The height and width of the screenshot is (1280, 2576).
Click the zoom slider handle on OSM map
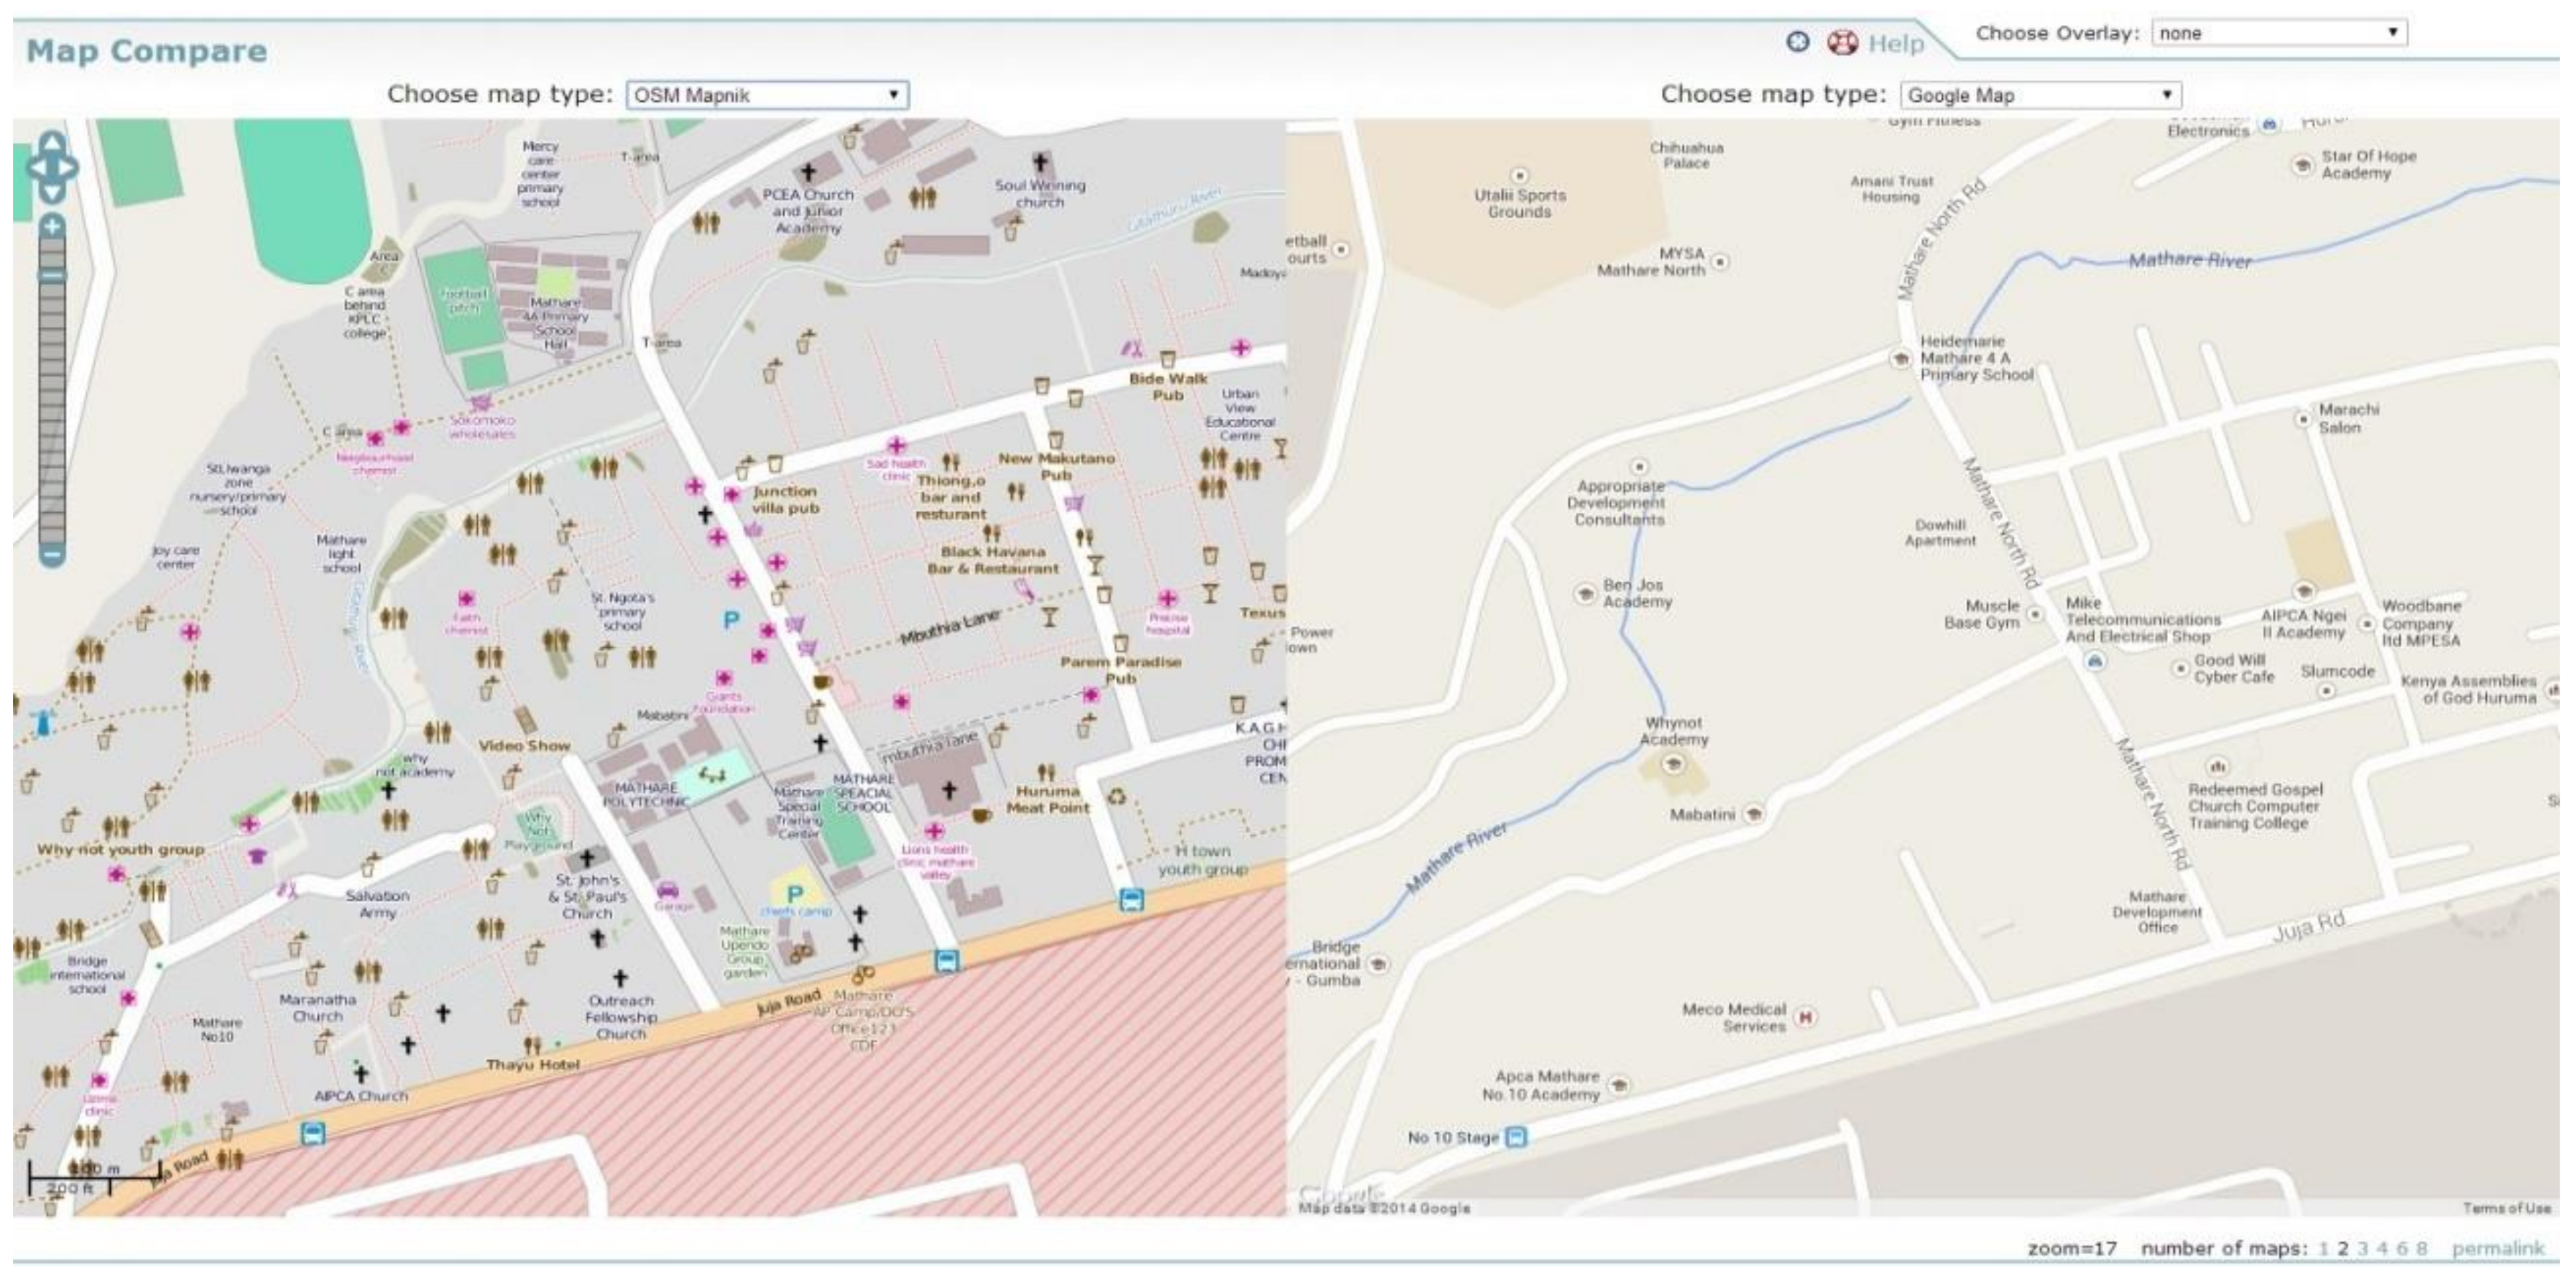[x=52, y=275]
